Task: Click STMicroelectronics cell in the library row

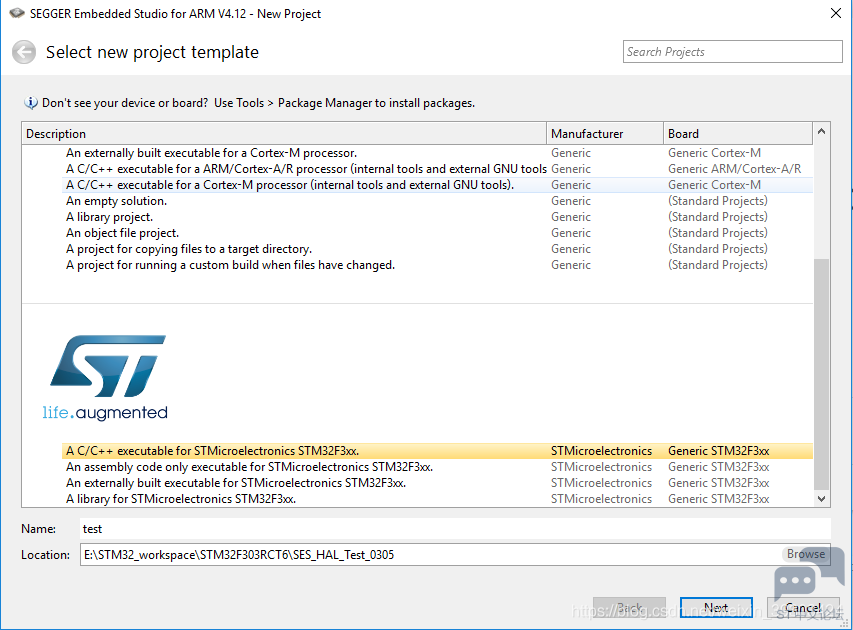Action: pyautogui.click(x=601, y=499)
